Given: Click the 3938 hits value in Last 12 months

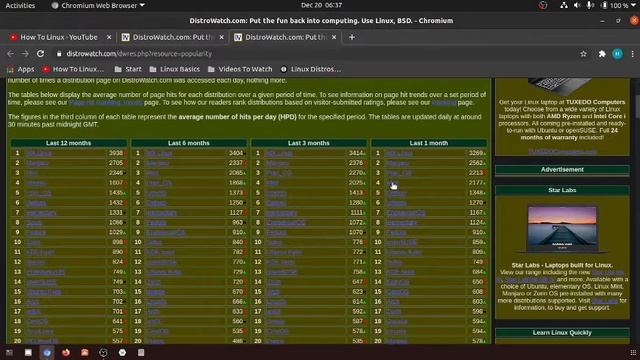Looking at the screenshot, I should [116, 153].
